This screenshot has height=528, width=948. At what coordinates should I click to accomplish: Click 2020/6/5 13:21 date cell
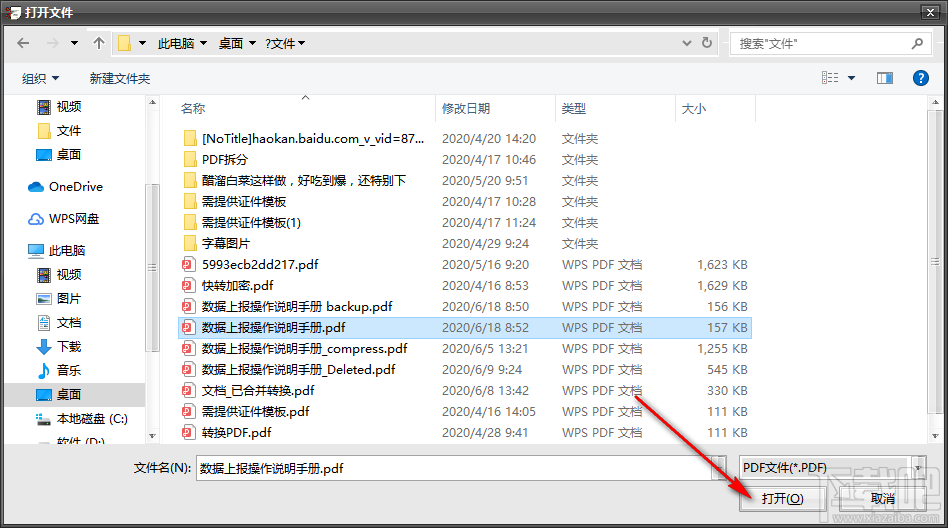pos(485,348)
